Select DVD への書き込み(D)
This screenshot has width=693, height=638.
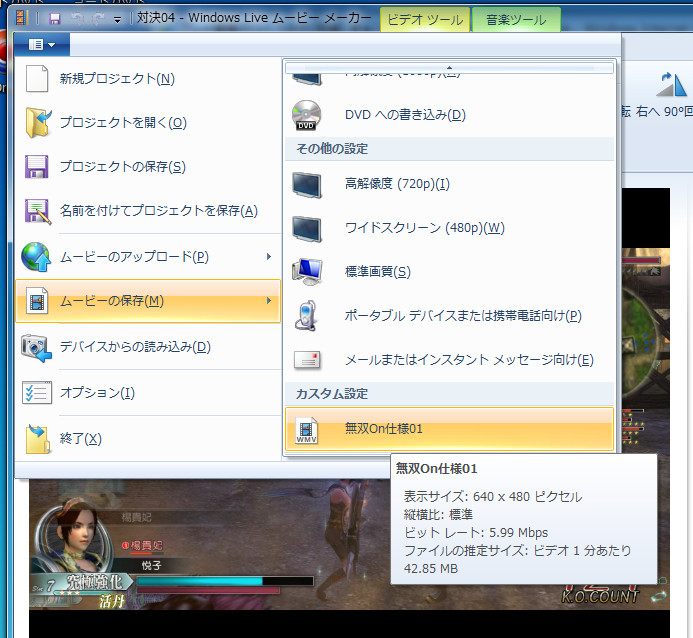(x=449, y=115)
